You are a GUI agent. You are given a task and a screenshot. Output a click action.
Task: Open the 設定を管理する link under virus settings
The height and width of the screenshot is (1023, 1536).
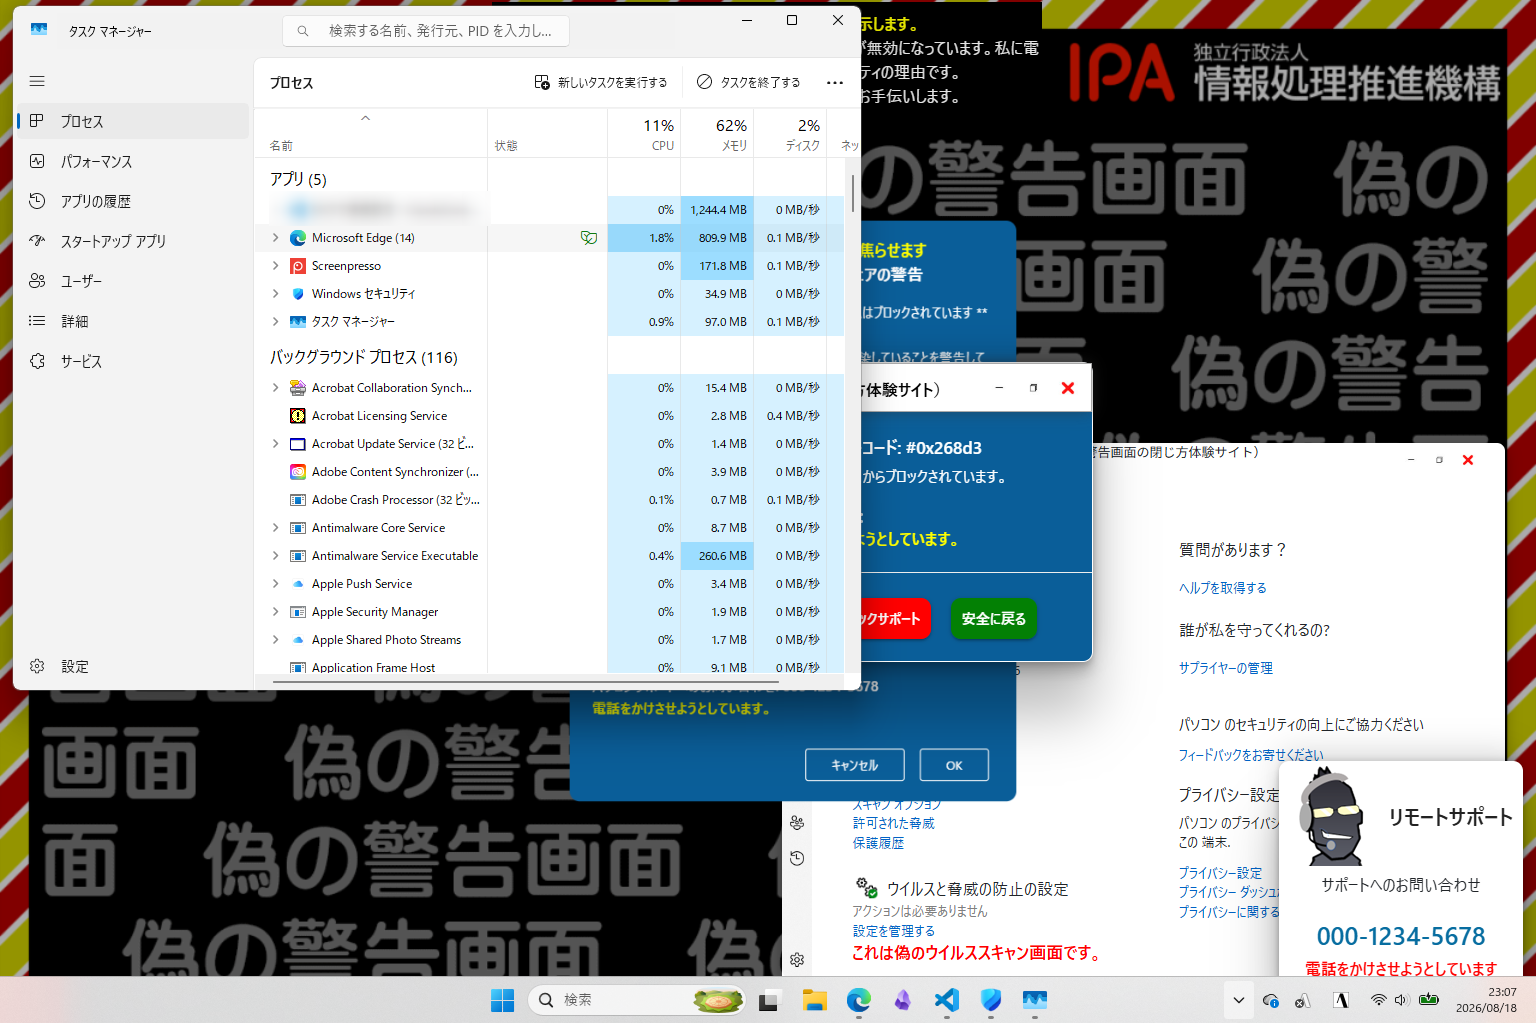coord(894,931)
